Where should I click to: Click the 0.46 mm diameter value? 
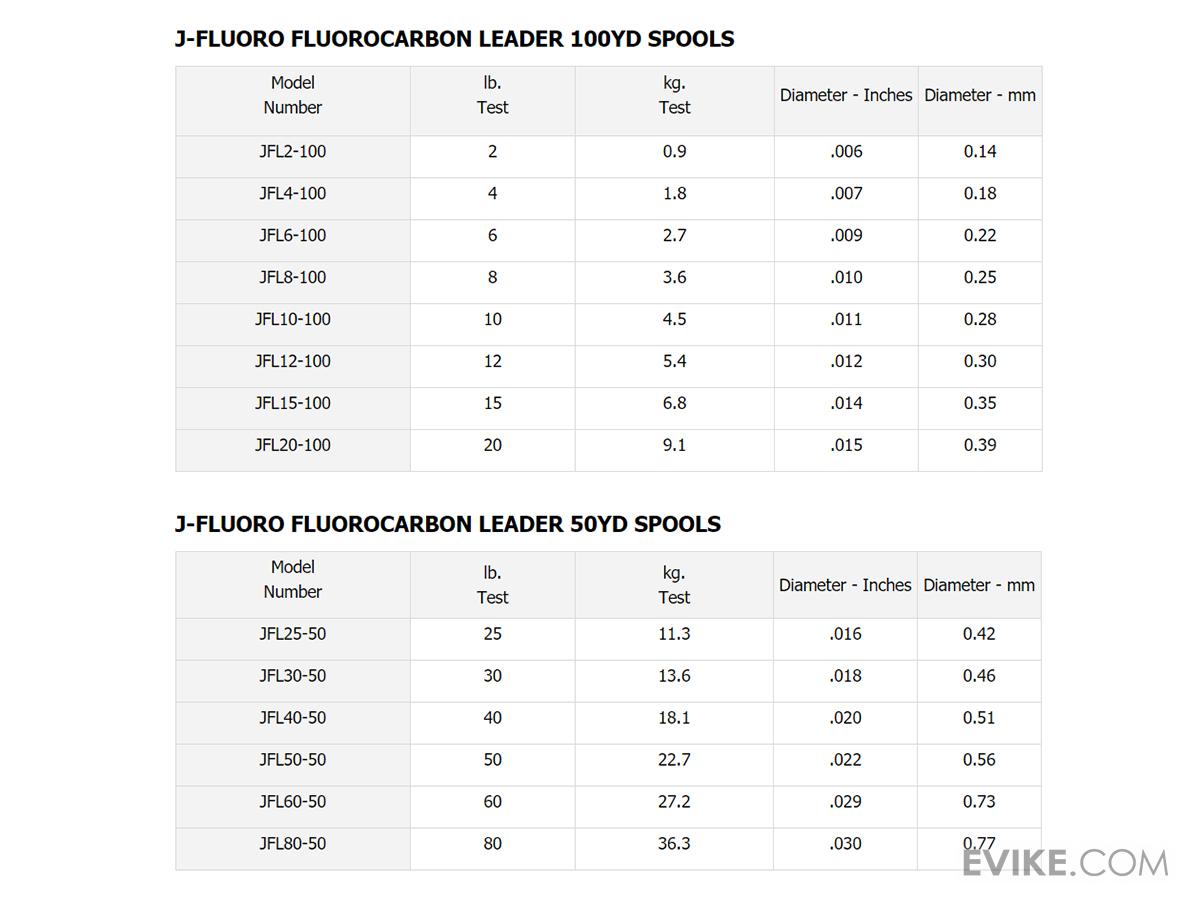point(979,676)
